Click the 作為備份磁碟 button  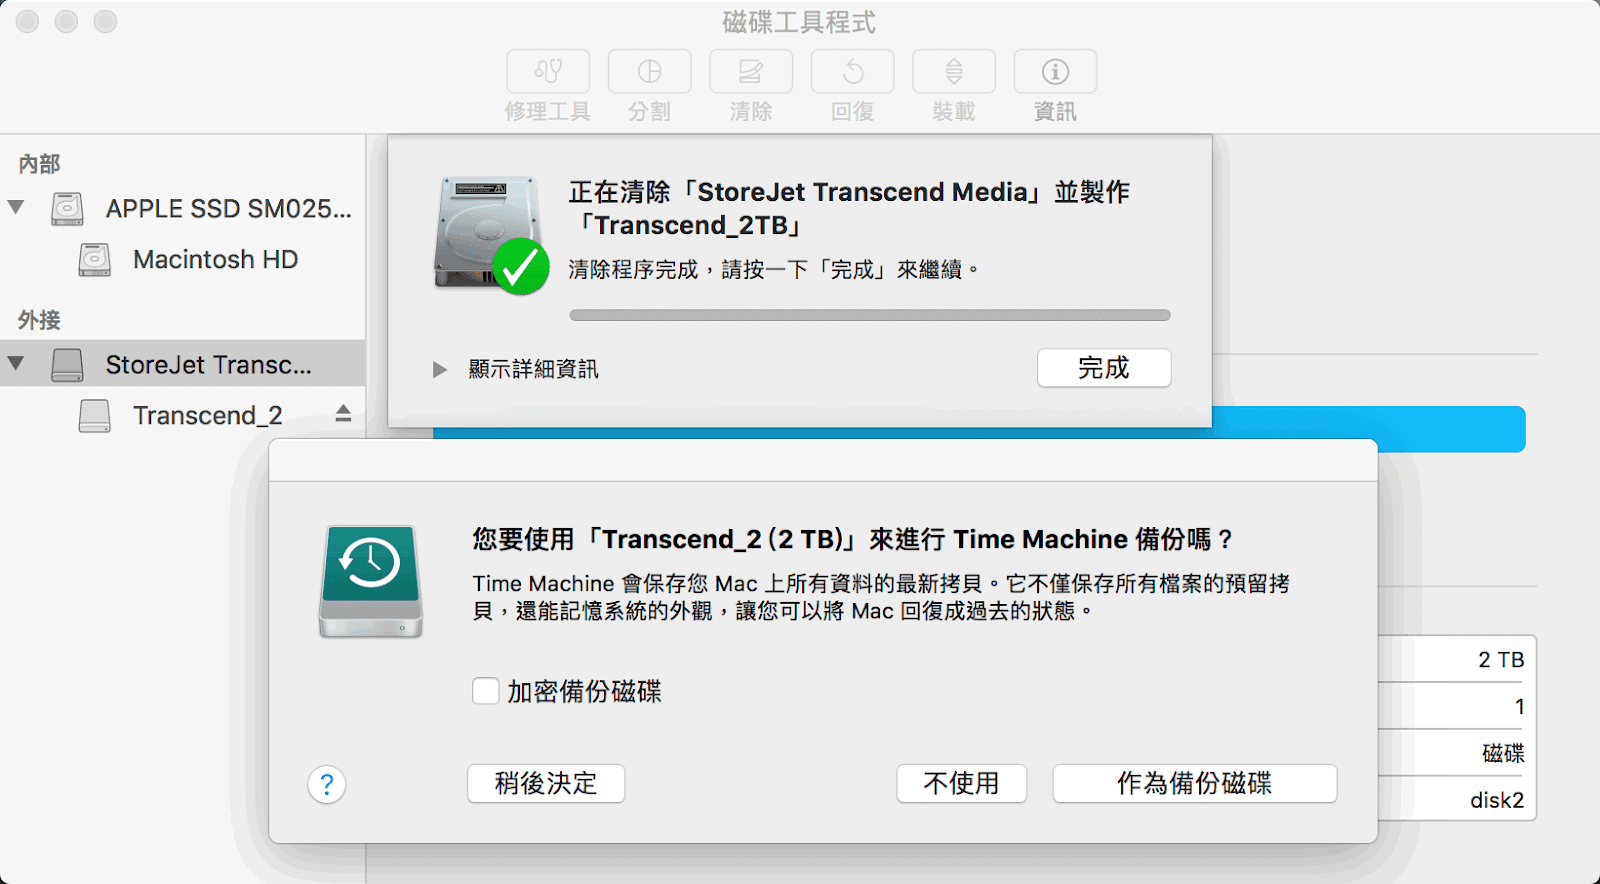click(x=1195, y=783)
